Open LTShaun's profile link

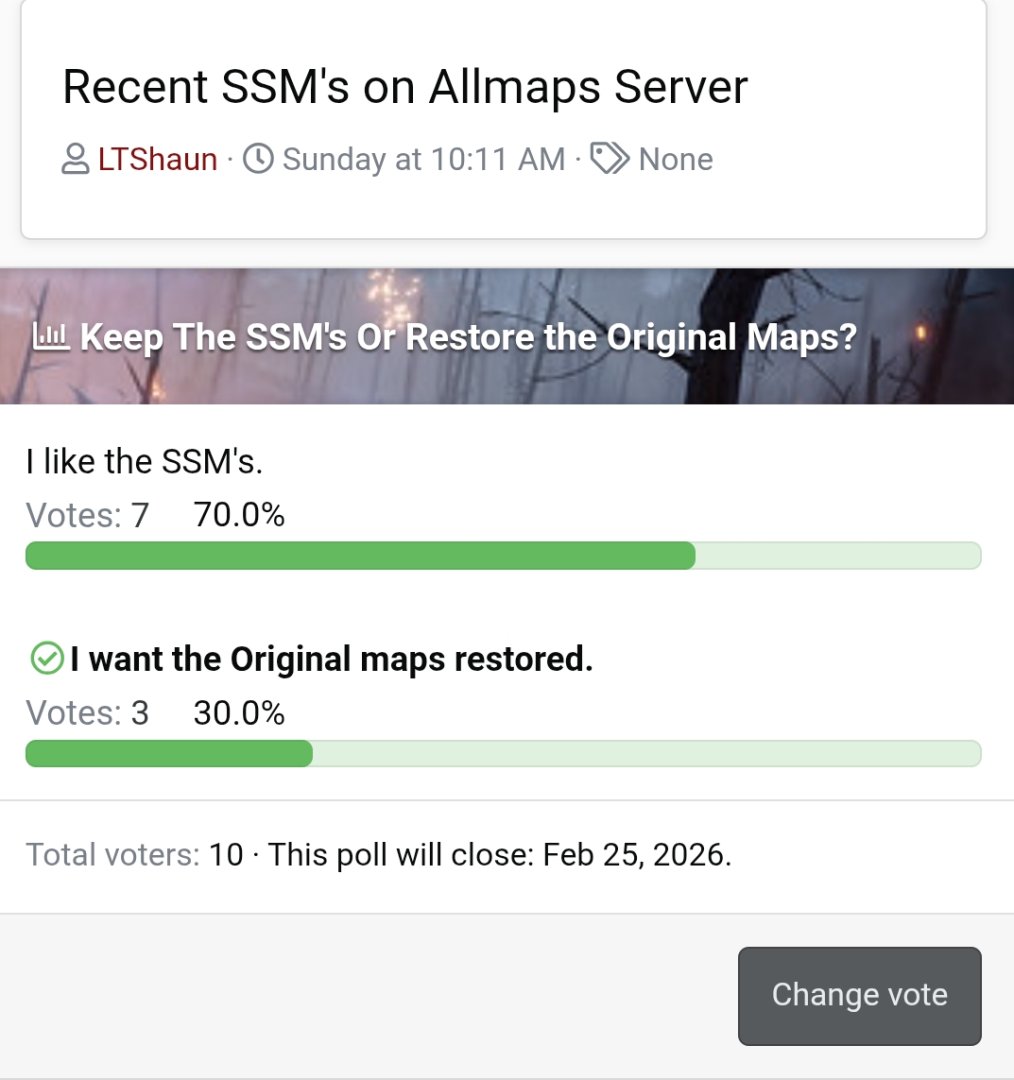157,159
